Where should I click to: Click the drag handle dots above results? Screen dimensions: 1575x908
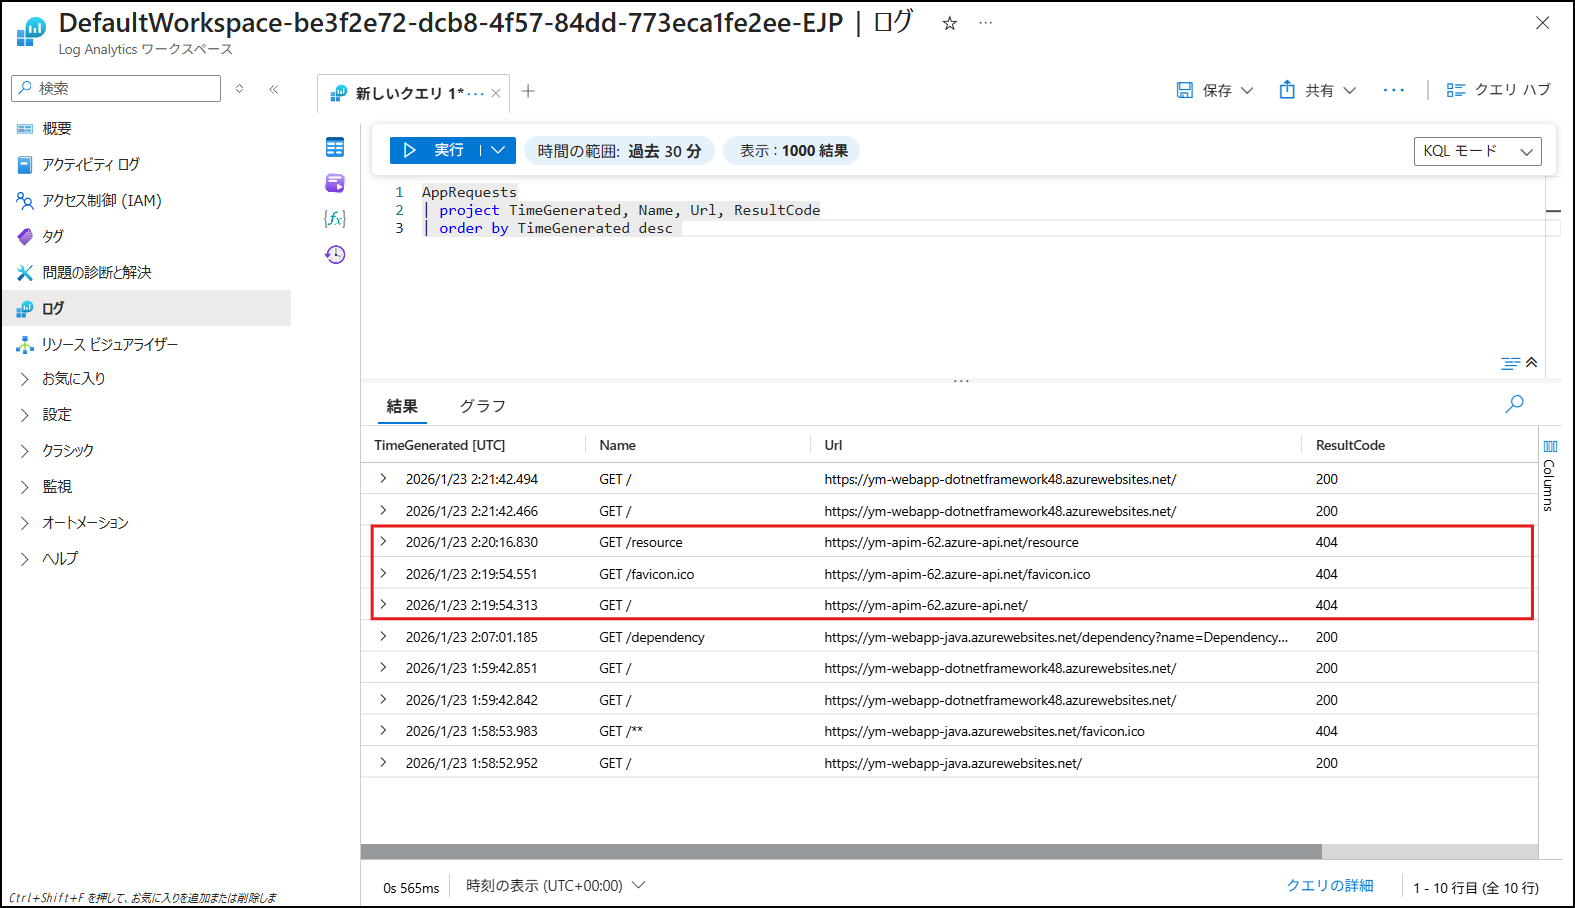tap(961, 381)
